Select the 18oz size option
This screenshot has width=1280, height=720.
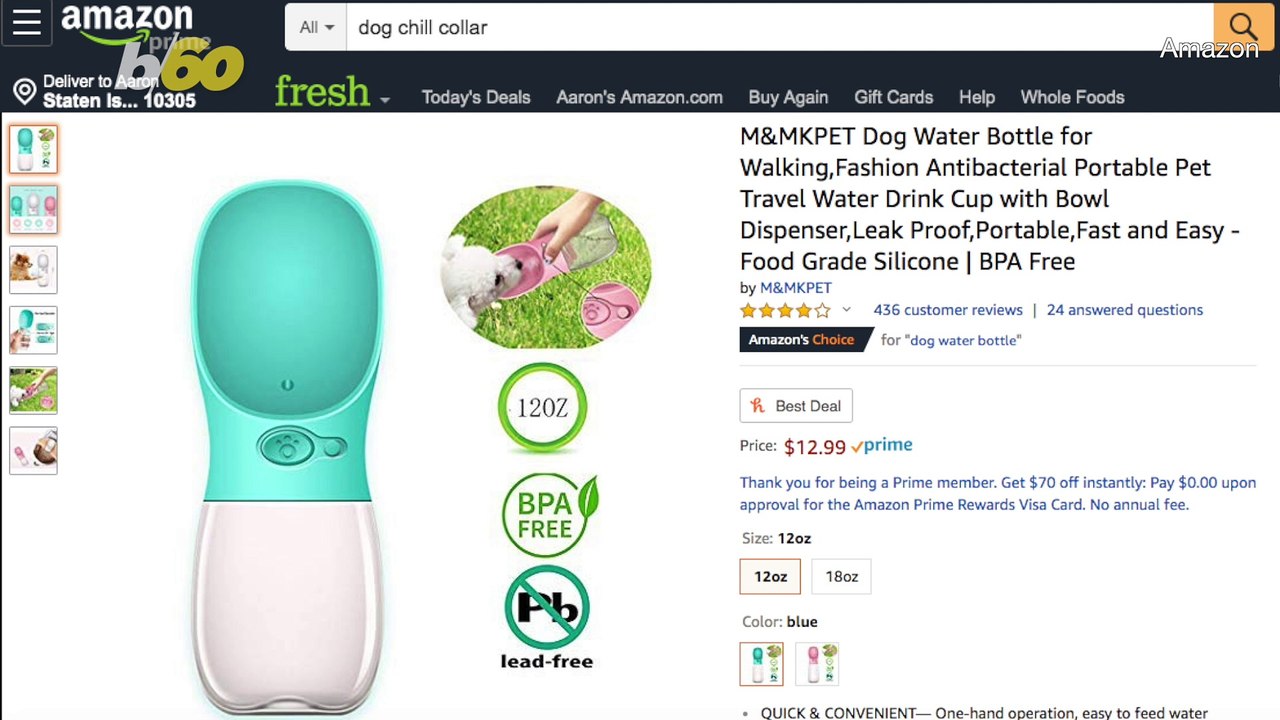coord(841,576)
